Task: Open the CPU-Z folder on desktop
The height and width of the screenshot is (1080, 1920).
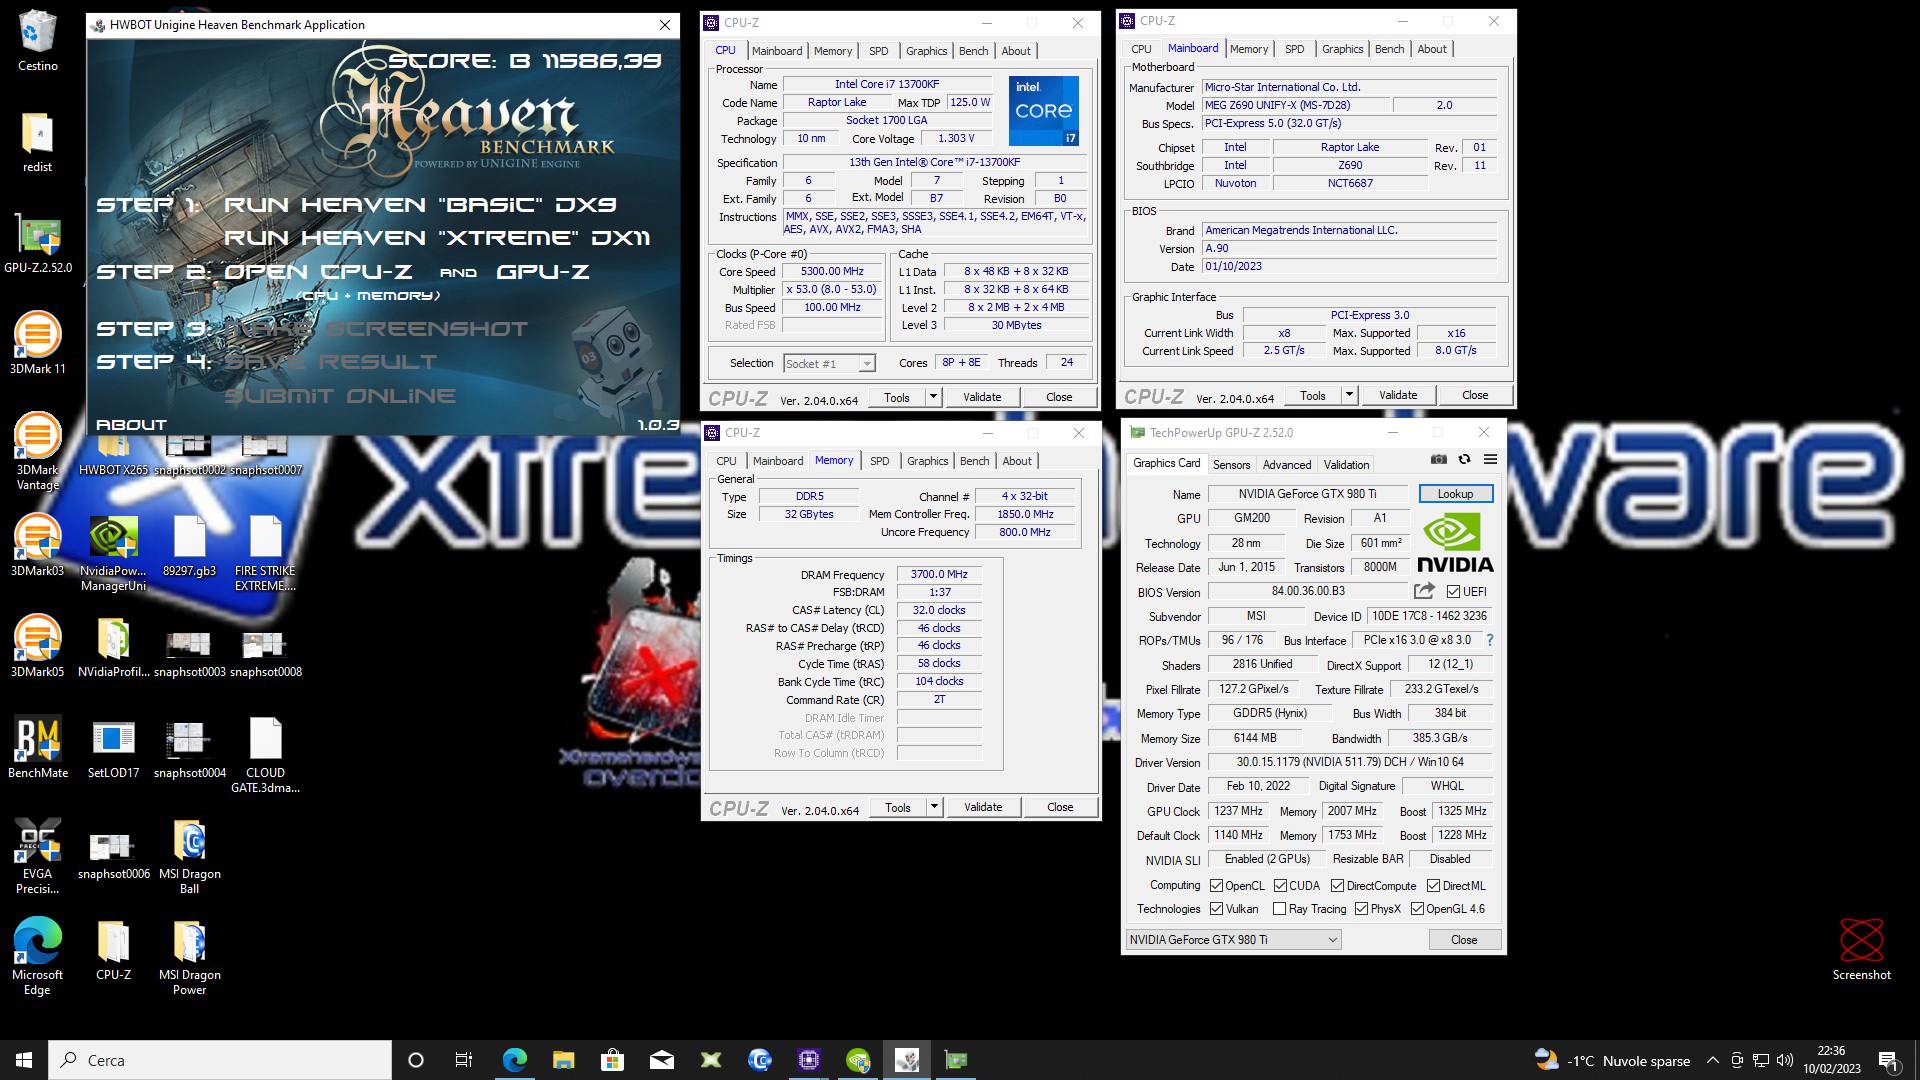Action: click(113, 950)
